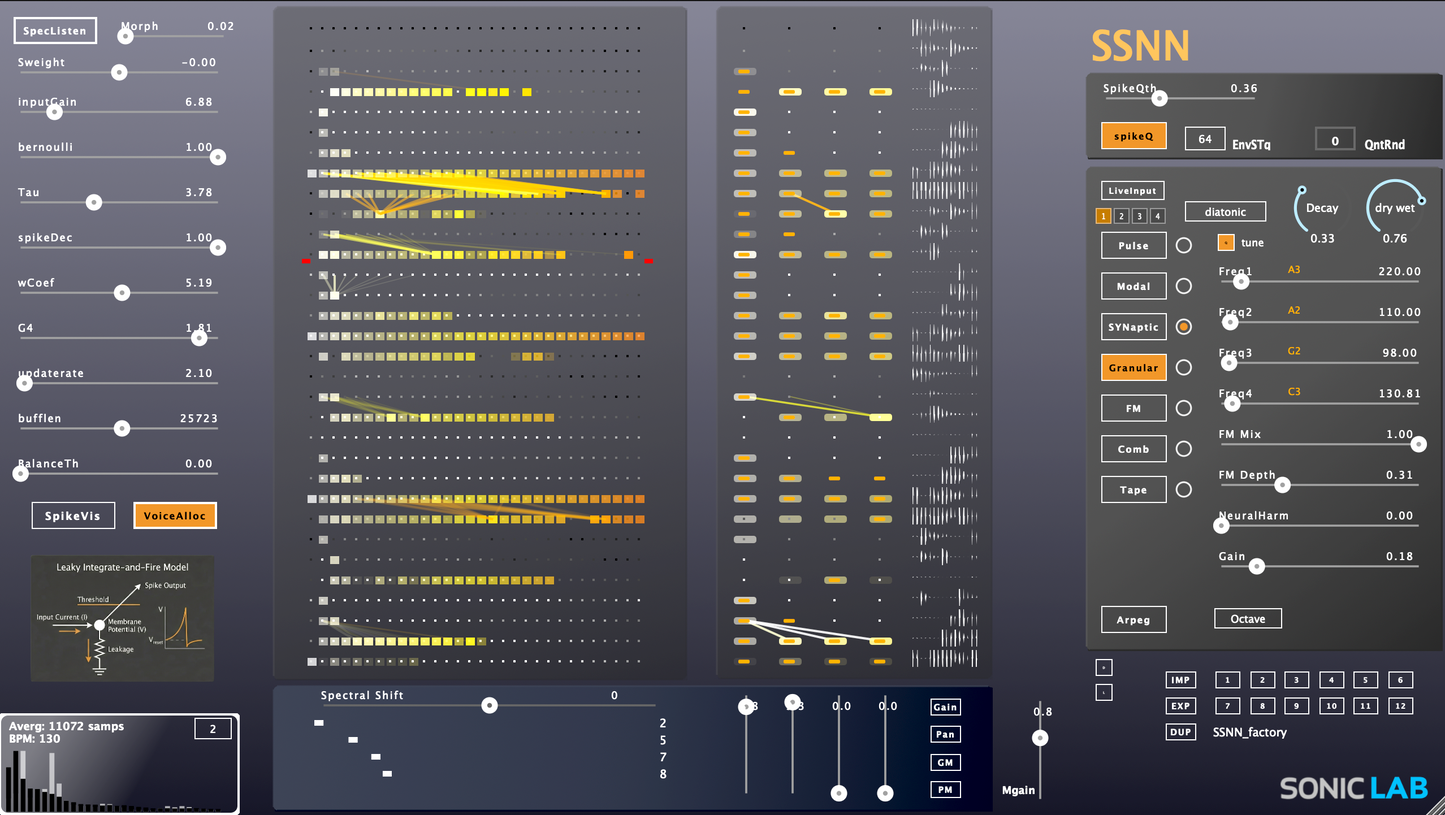Toggle the SpecListen button
The image size is (1445, 815).
click(56, 31)
